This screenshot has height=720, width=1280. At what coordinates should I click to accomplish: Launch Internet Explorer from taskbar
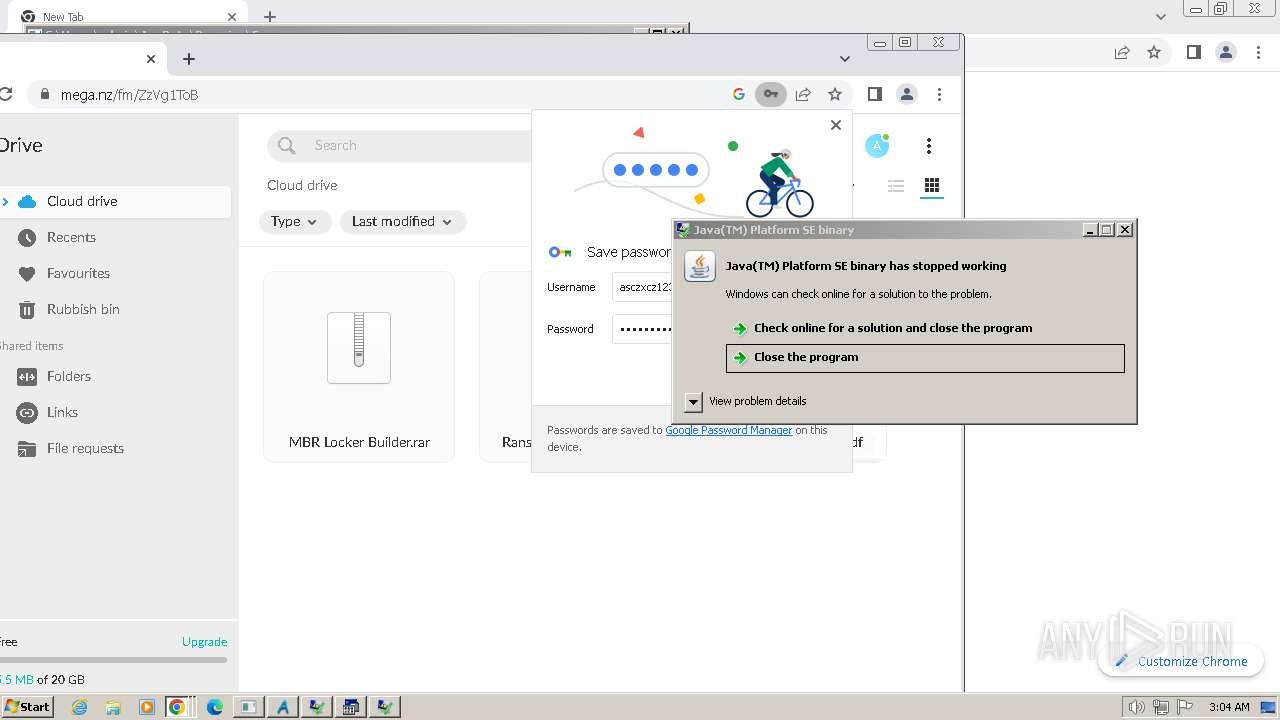(x=80, y=707)
